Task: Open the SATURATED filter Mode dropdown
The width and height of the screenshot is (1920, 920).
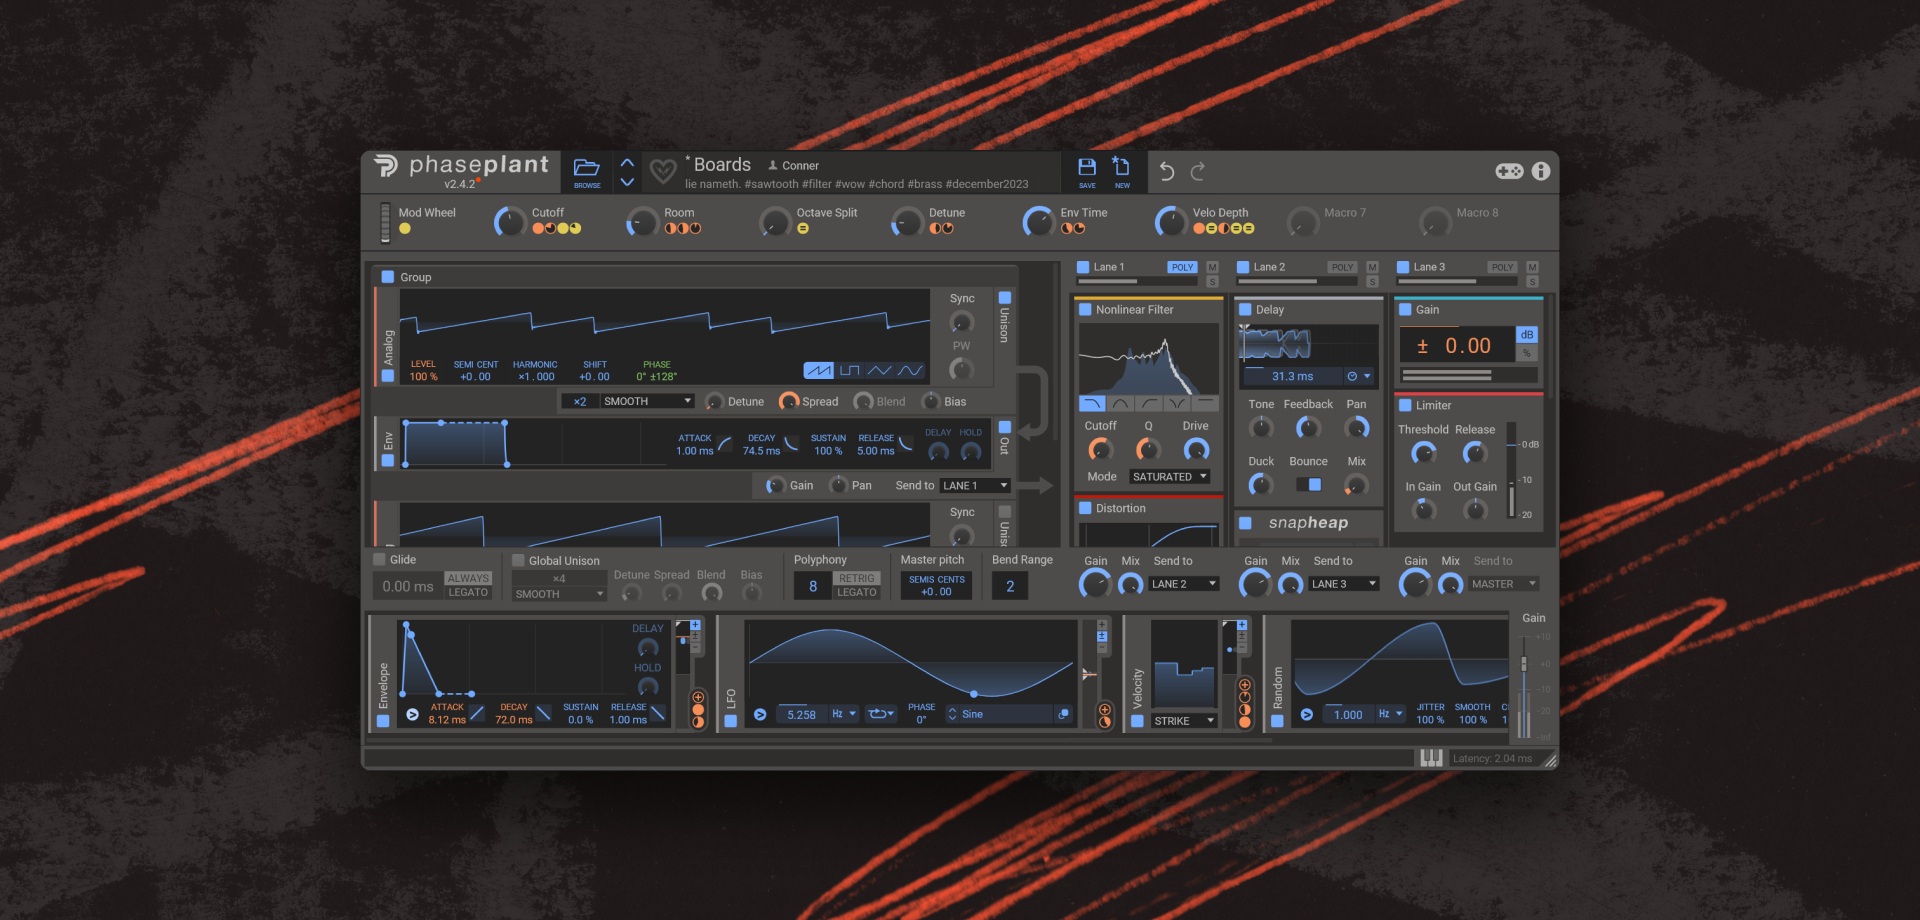Action: coord(1170,476)
